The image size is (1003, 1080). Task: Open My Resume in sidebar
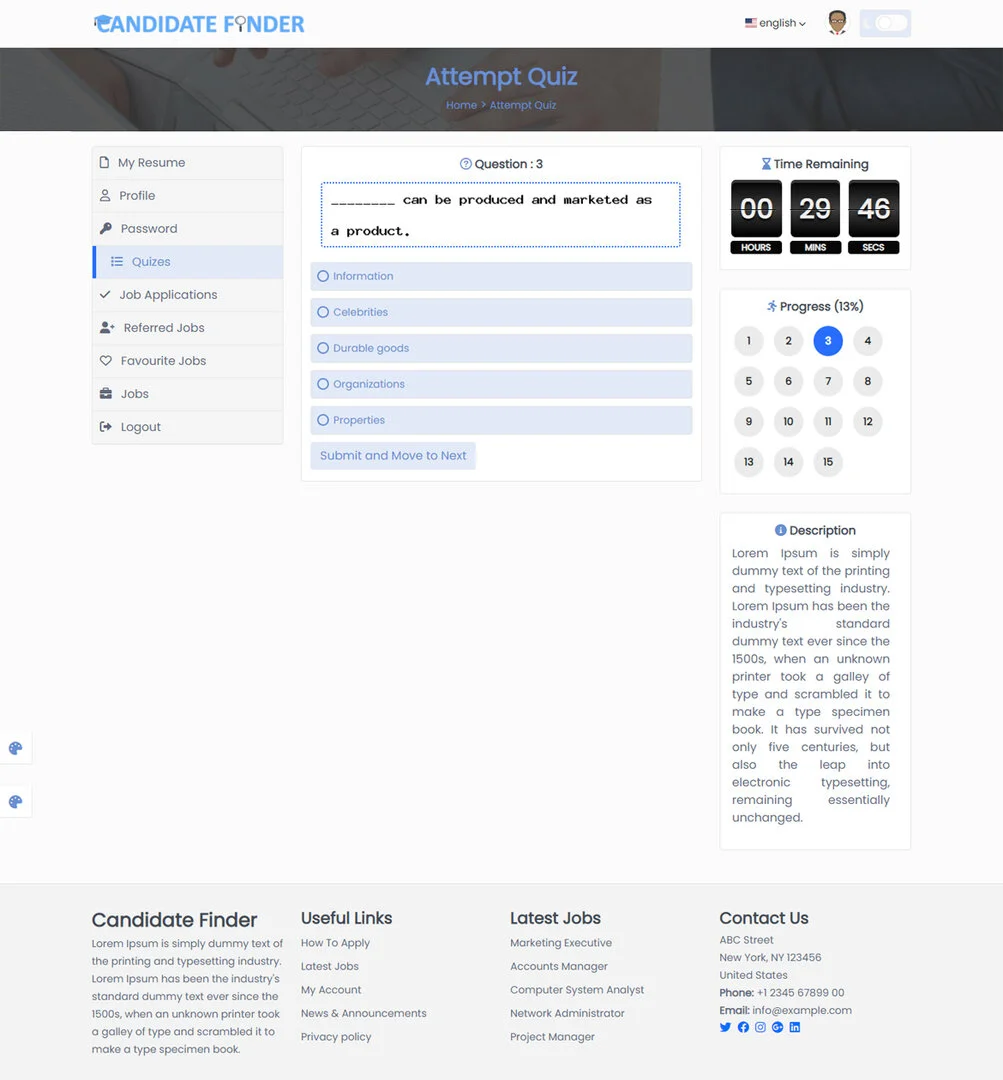(x=187, y=163)
